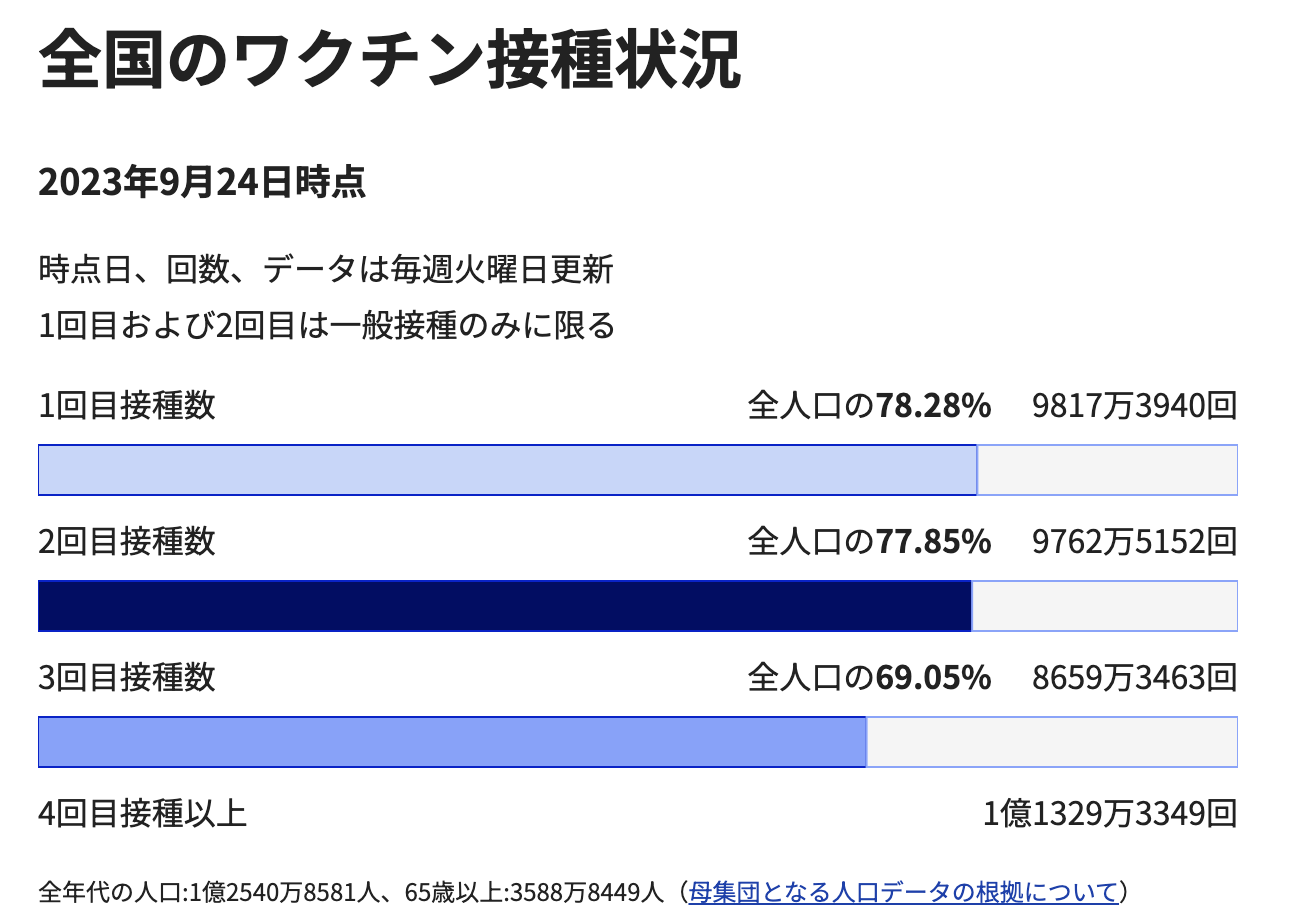Open the 母集団となる人口データの根拠について link

click(903, 891)
